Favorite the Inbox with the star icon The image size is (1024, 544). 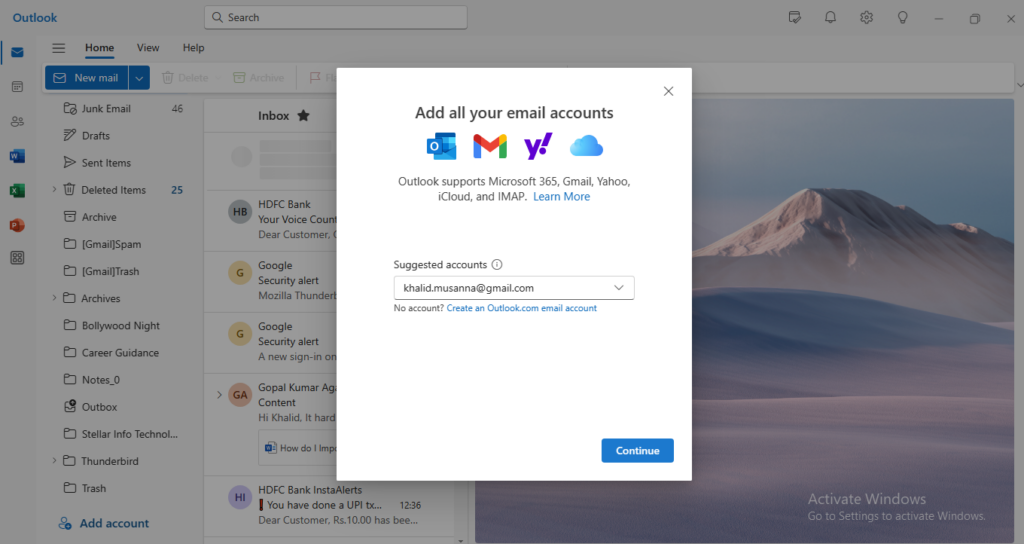pyautogui.click(x=303, y=116)
